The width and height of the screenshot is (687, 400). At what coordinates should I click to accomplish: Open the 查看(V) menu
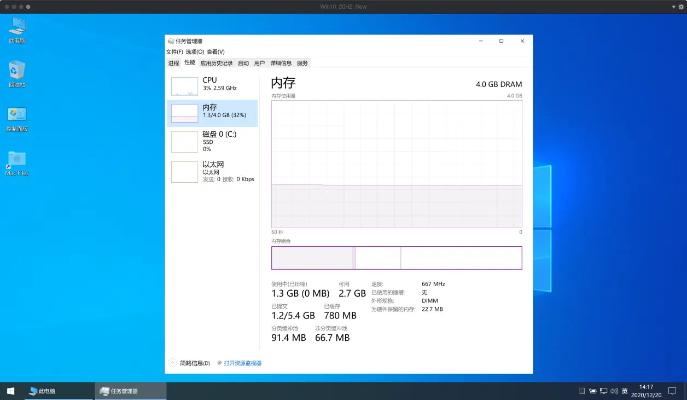[215, 51]
